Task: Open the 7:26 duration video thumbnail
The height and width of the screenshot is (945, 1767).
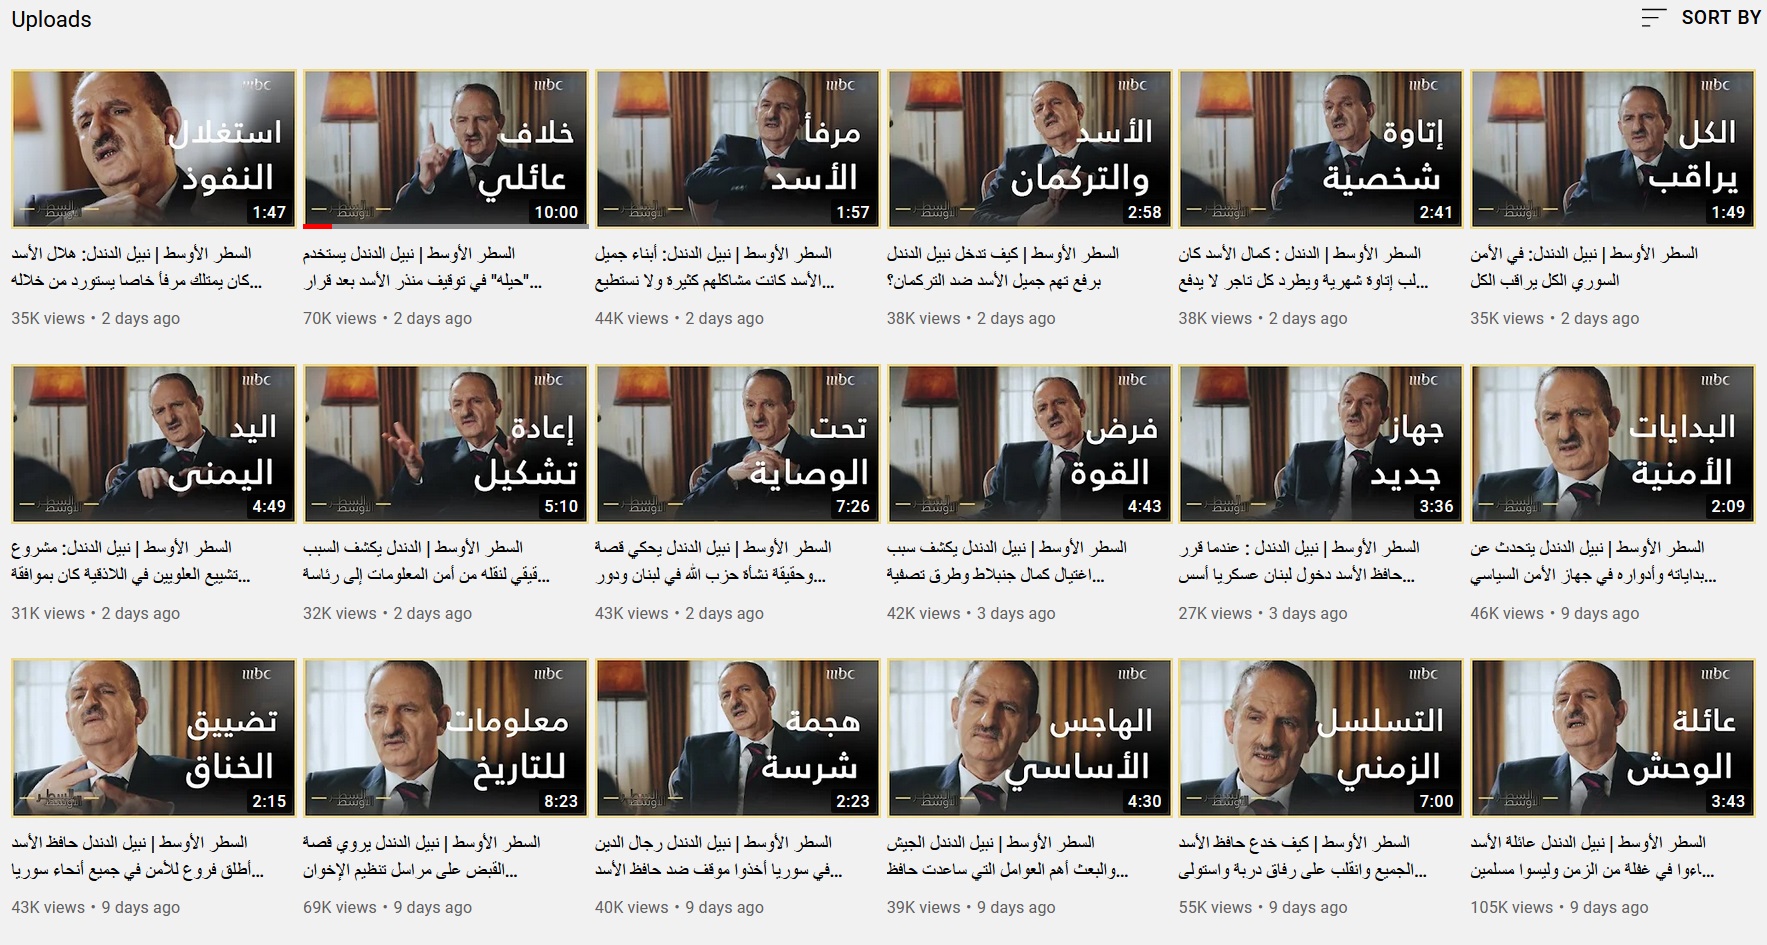Action: (738, 443)
